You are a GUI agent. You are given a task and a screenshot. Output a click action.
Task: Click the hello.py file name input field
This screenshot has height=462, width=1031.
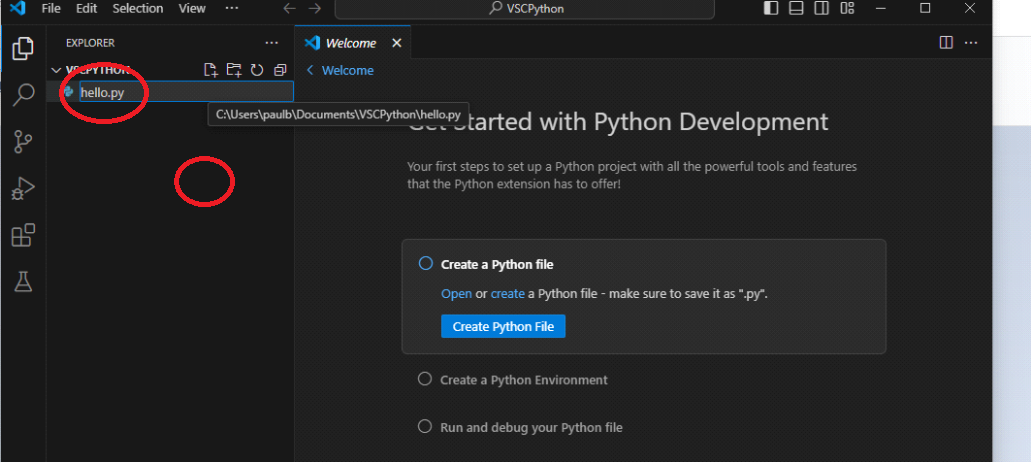click(186, 92)
